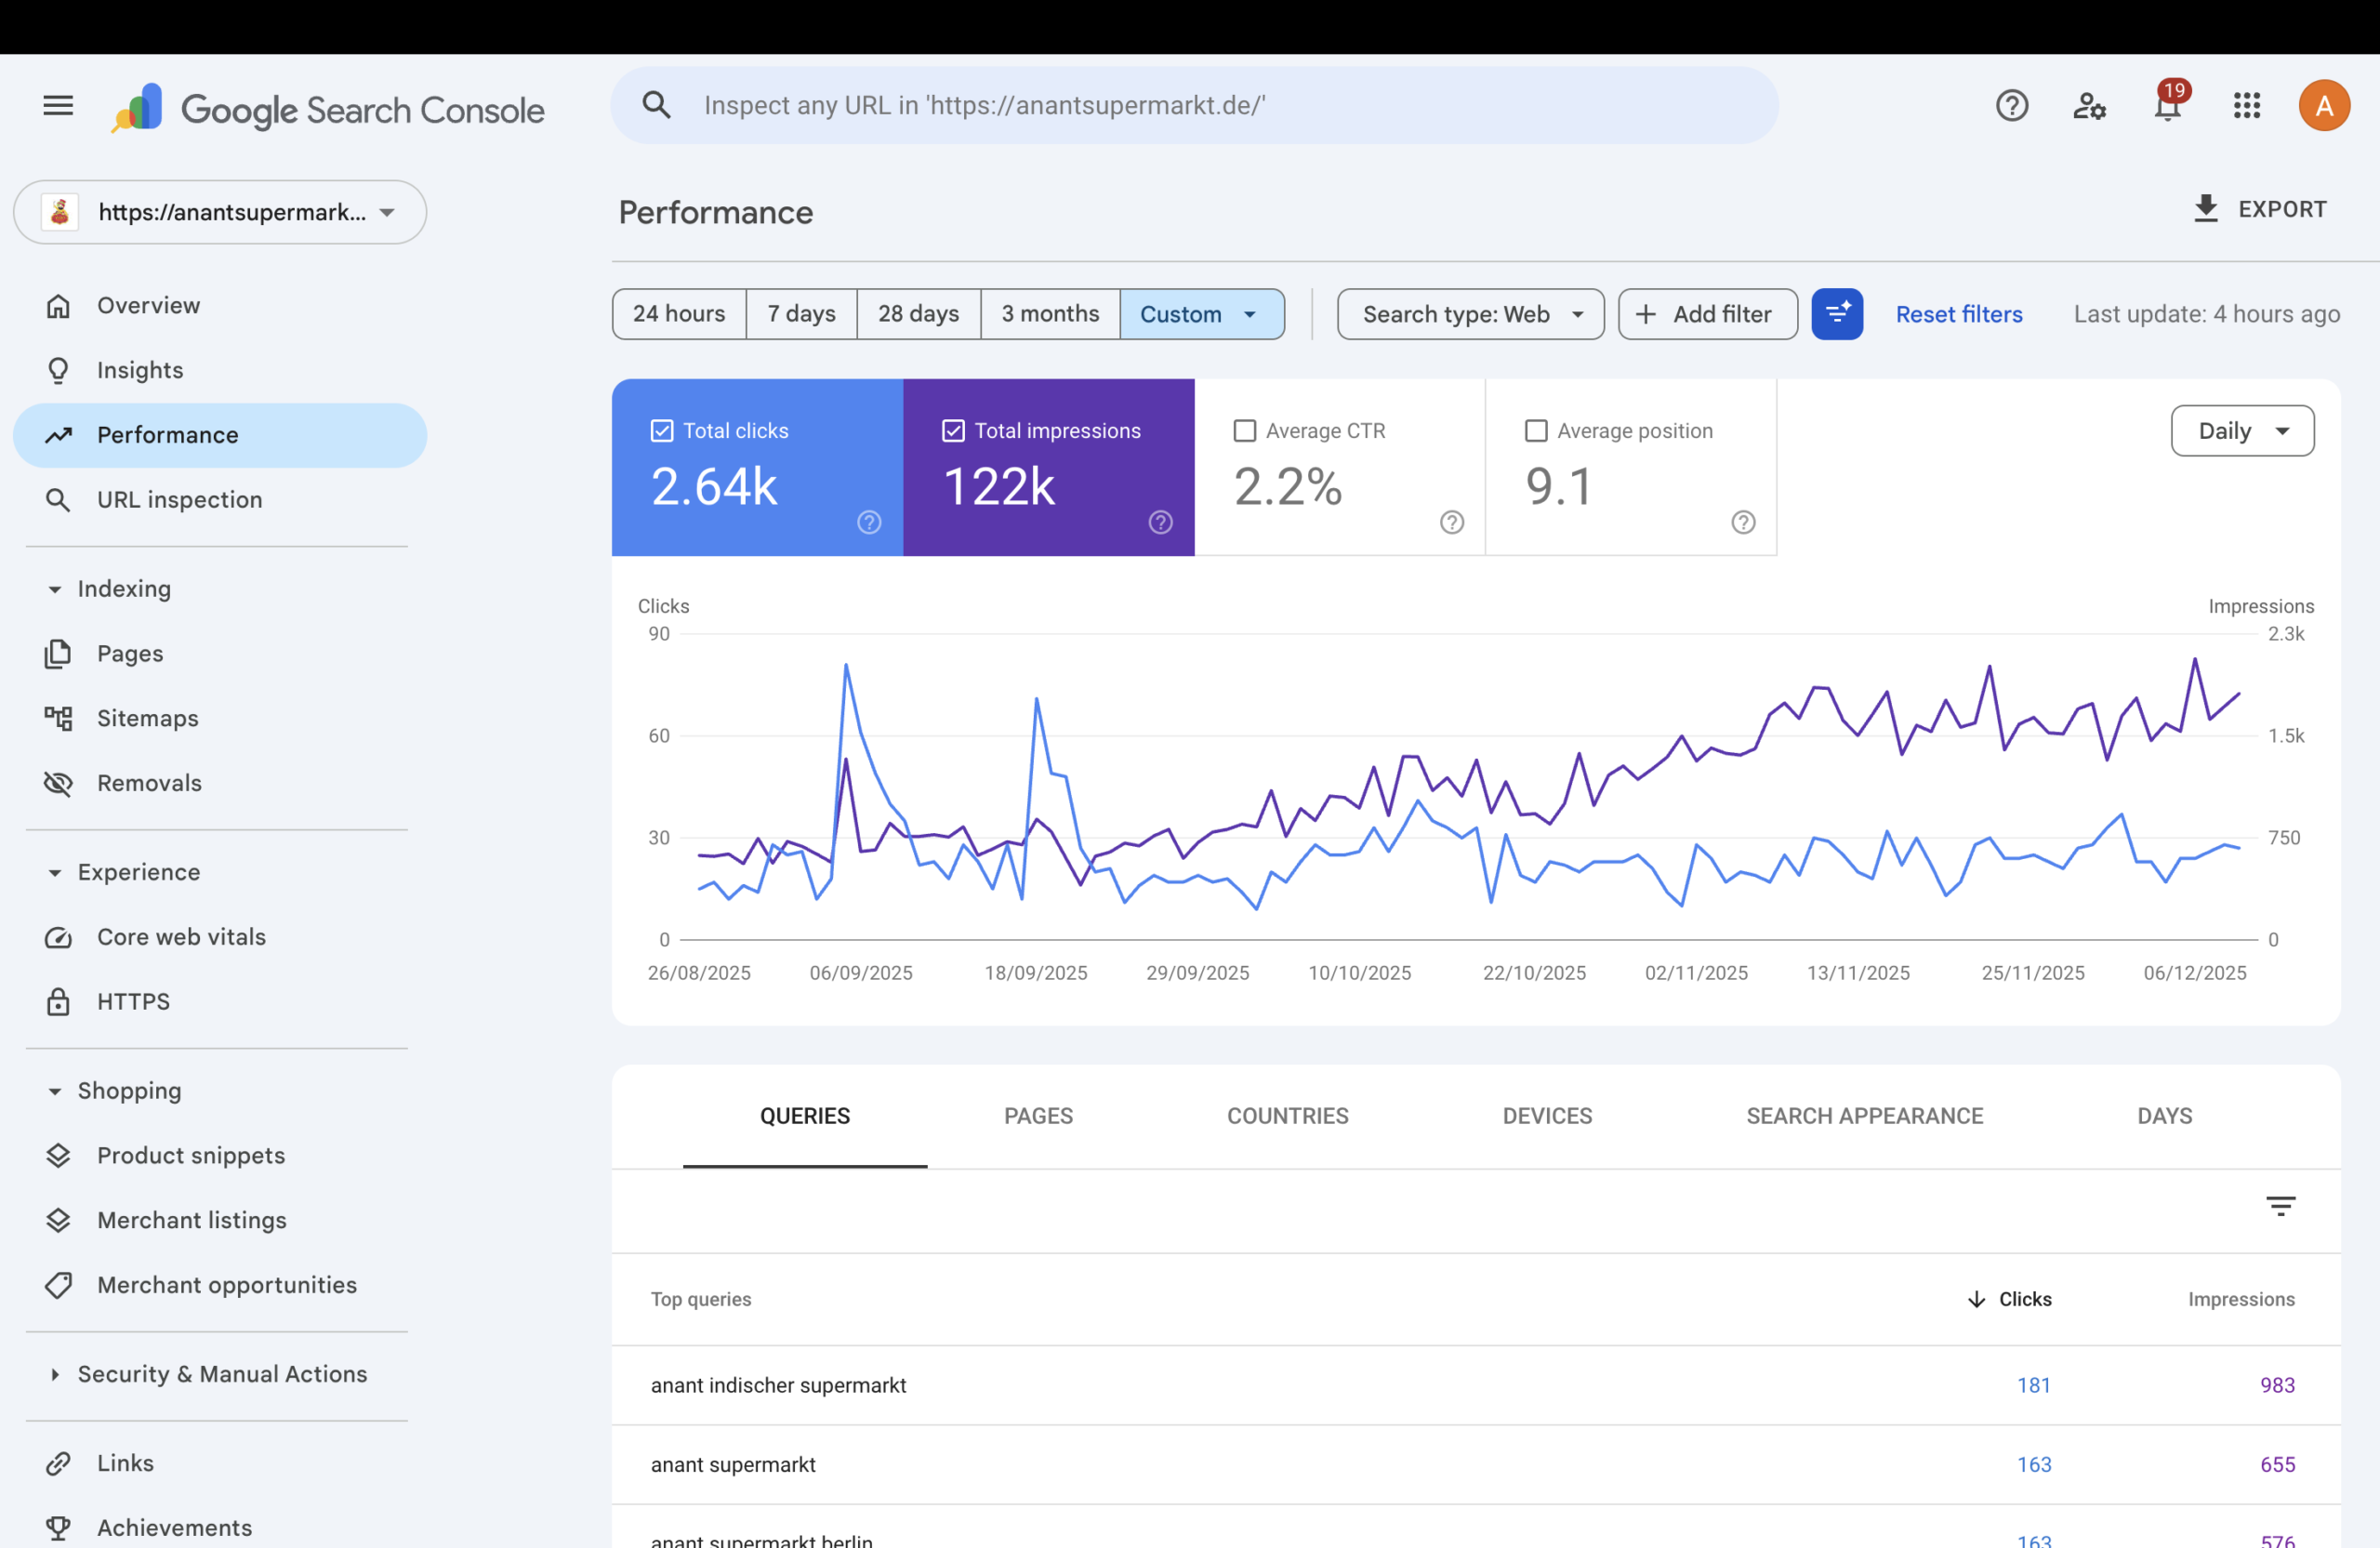Screen dimensions: 2380x1548
Task: Expand the Security & Manual Actions section
Action: [222, 1374]
